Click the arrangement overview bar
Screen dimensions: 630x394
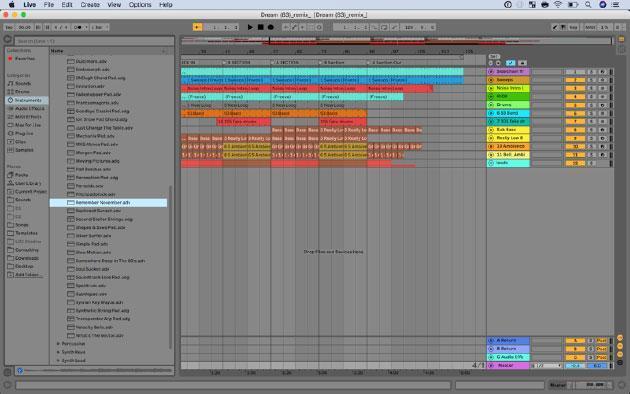396,41
